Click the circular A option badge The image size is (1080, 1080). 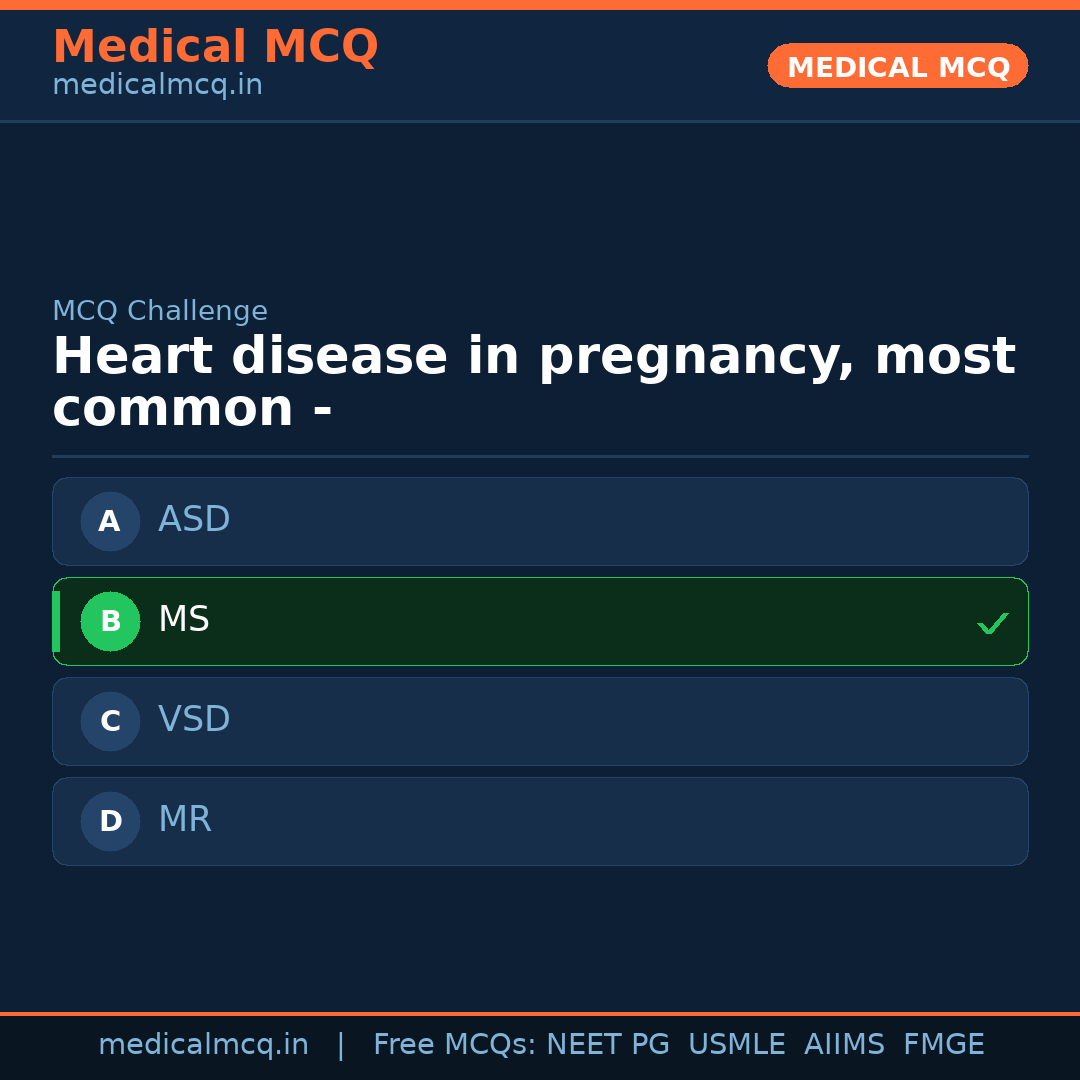(x=110, y=521)
